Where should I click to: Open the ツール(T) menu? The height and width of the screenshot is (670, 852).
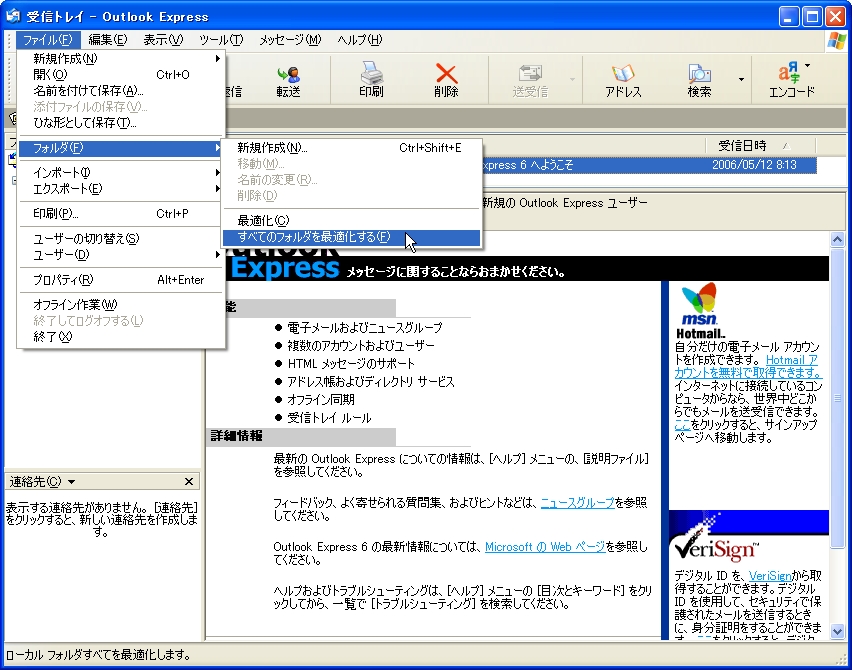pos(221,40)
